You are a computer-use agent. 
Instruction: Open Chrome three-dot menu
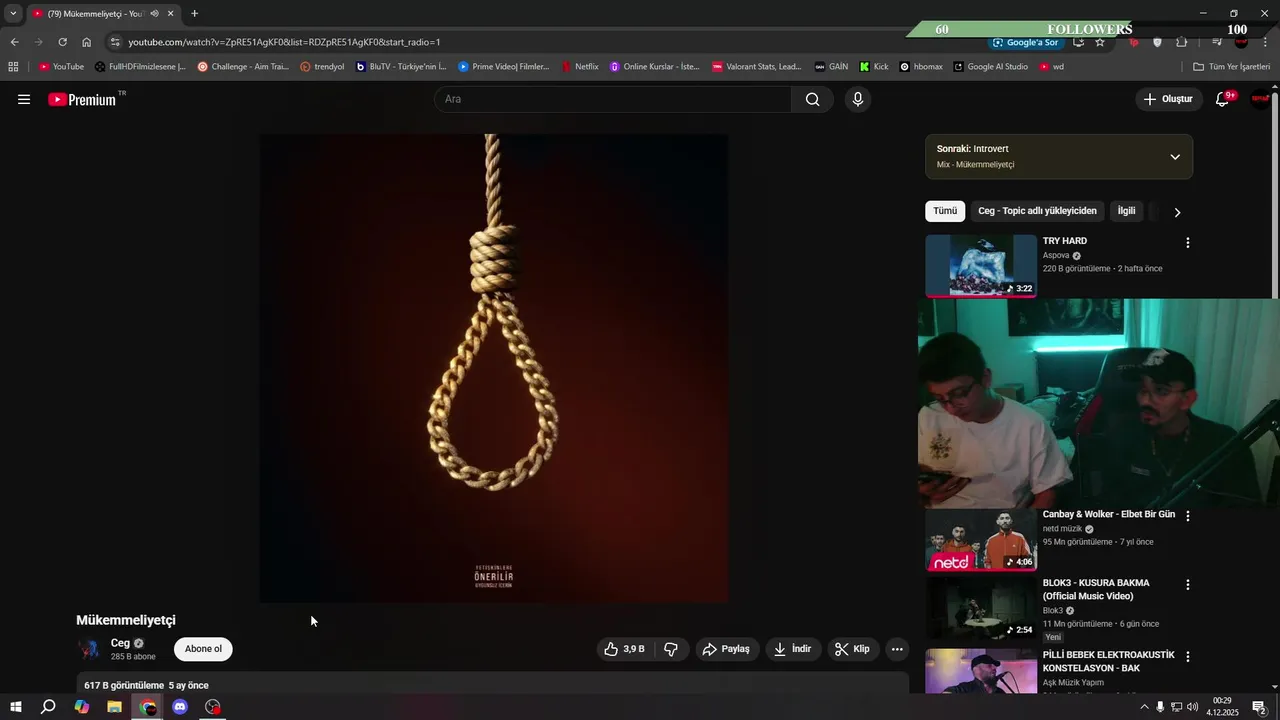pos(1266,42)
